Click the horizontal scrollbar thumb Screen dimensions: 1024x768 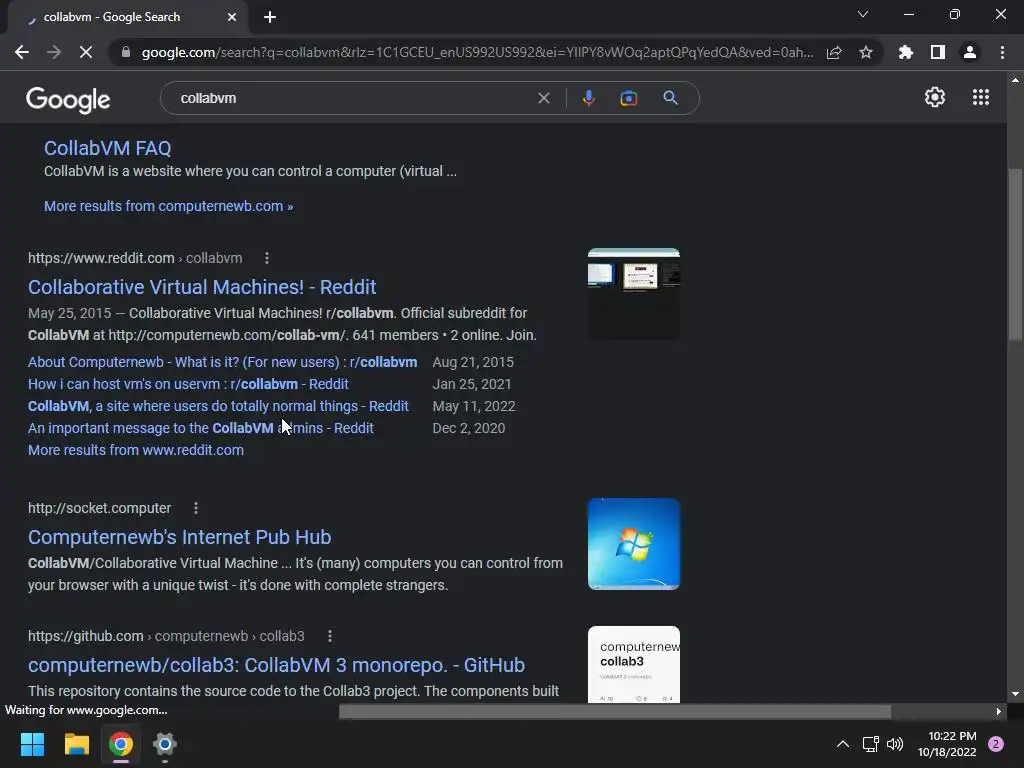615,712
